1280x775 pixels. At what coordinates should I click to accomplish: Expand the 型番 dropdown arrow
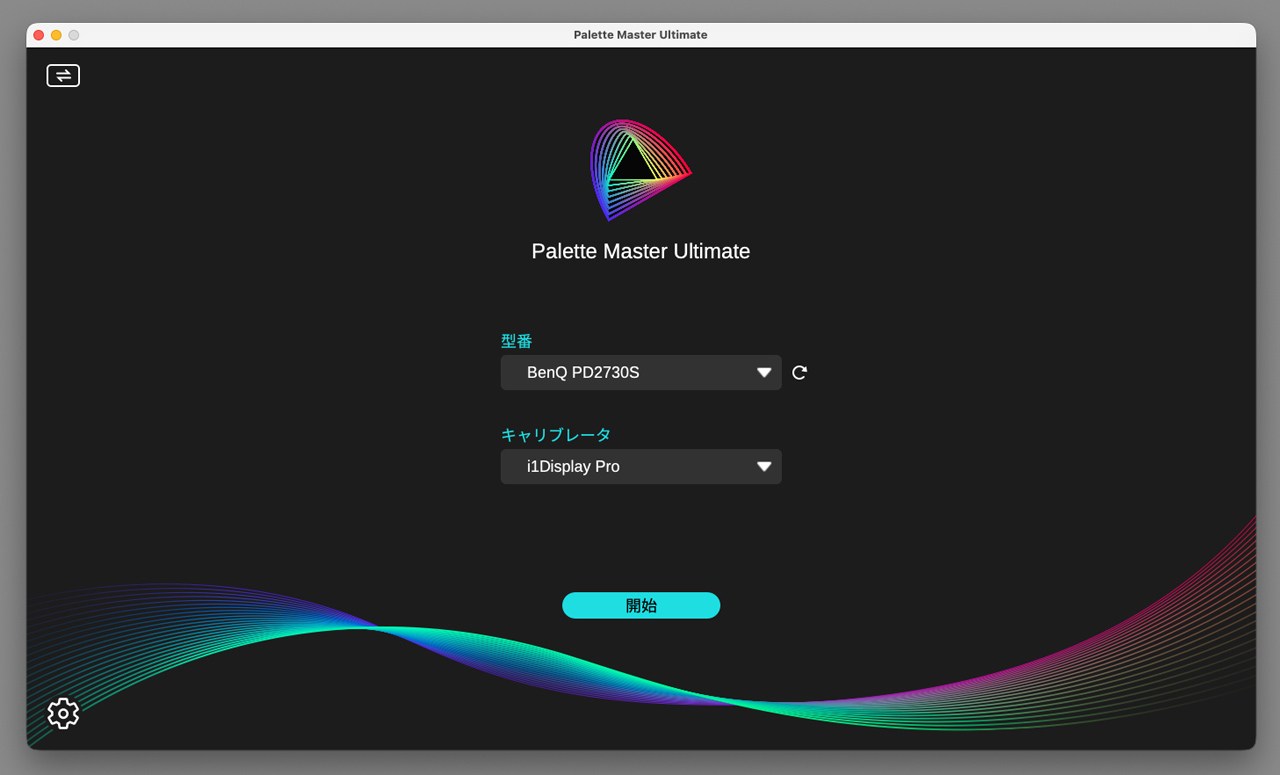click(764, 373)
